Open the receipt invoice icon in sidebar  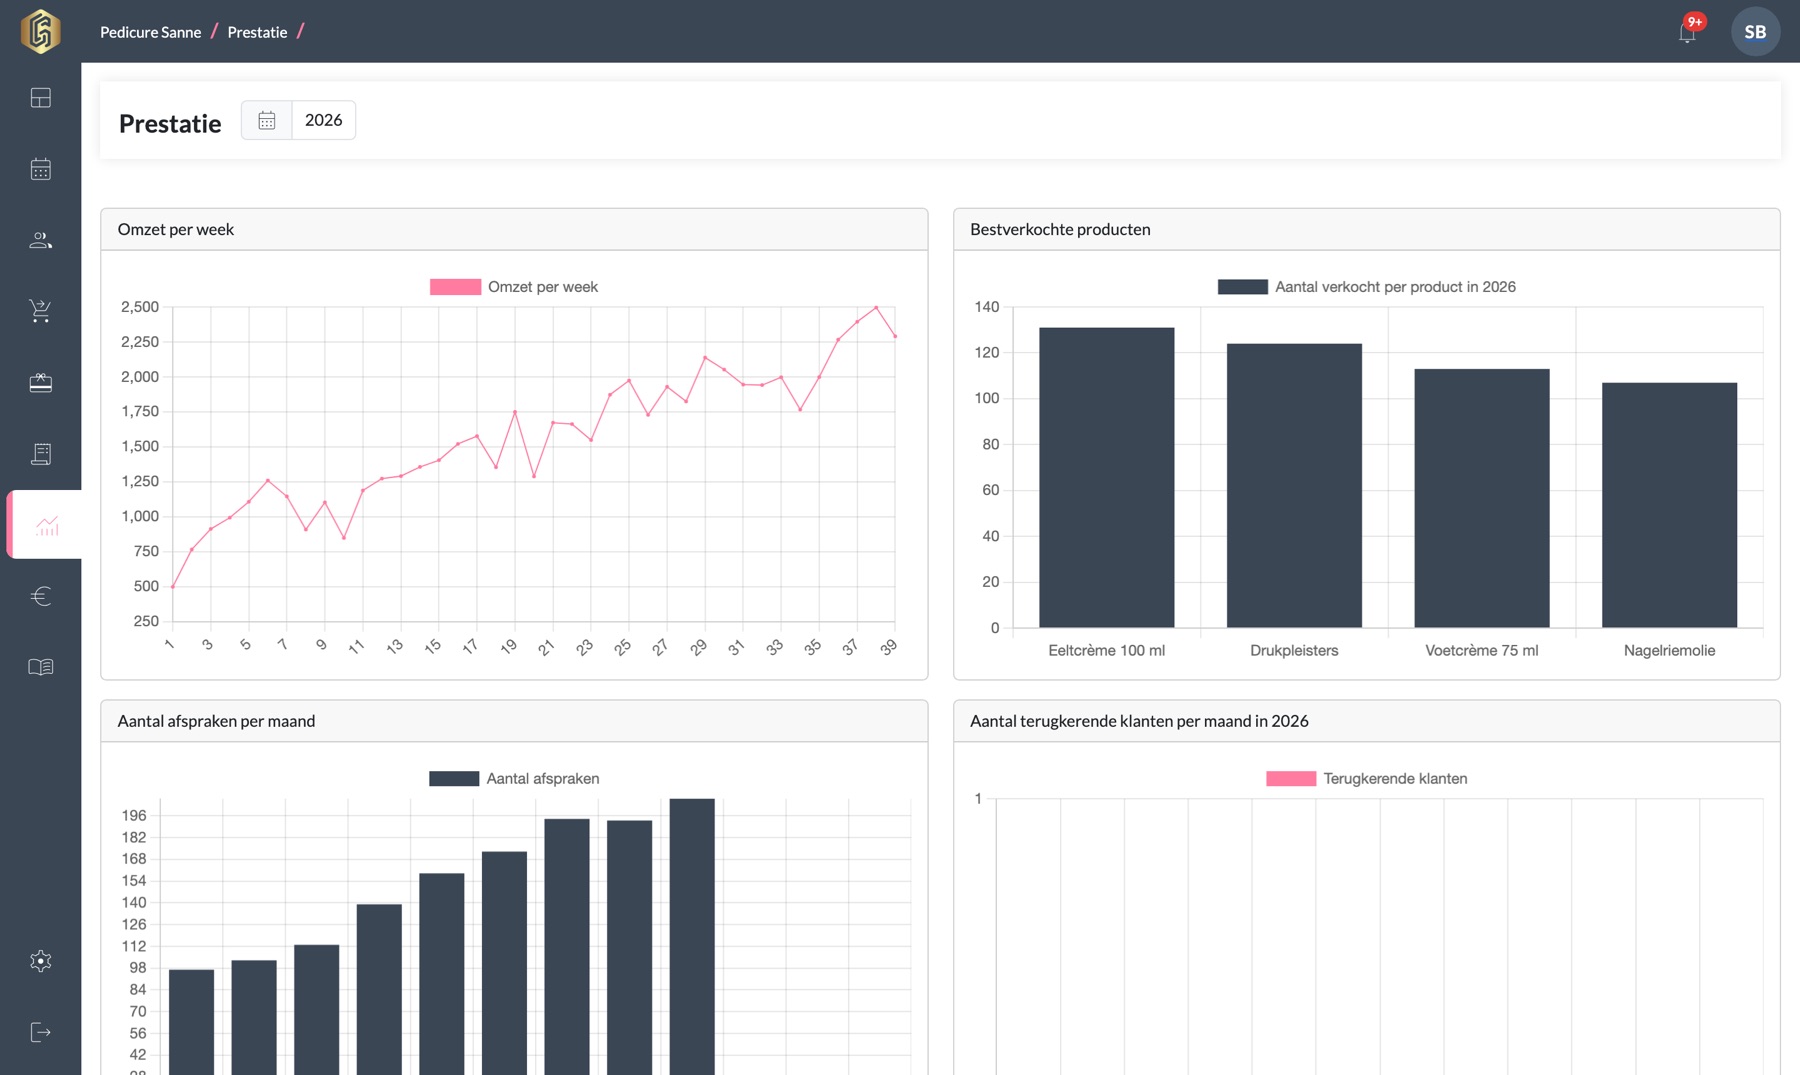click(x=41, y=454)
